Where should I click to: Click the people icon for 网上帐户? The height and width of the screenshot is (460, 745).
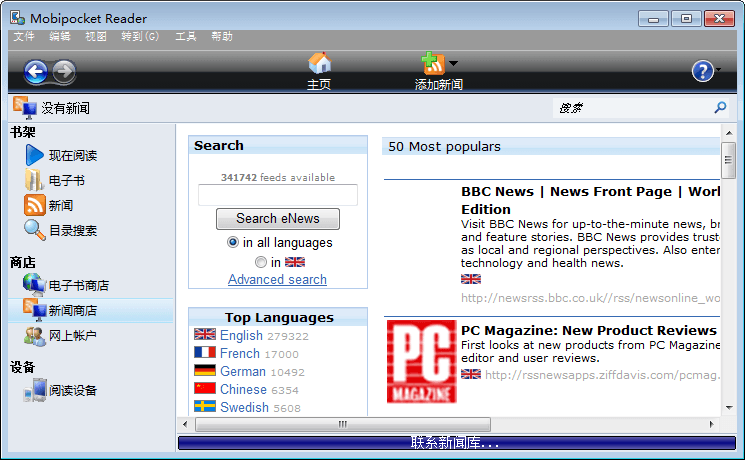tap(35, 335)
